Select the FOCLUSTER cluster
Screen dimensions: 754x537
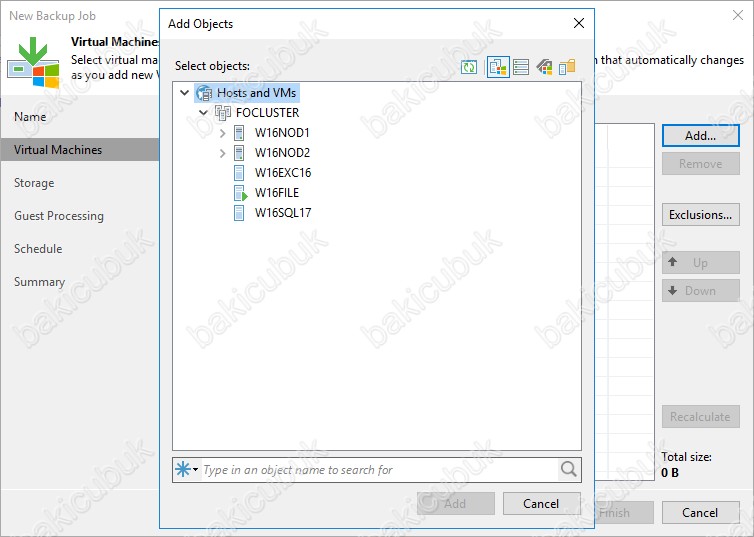coord(267,113)
